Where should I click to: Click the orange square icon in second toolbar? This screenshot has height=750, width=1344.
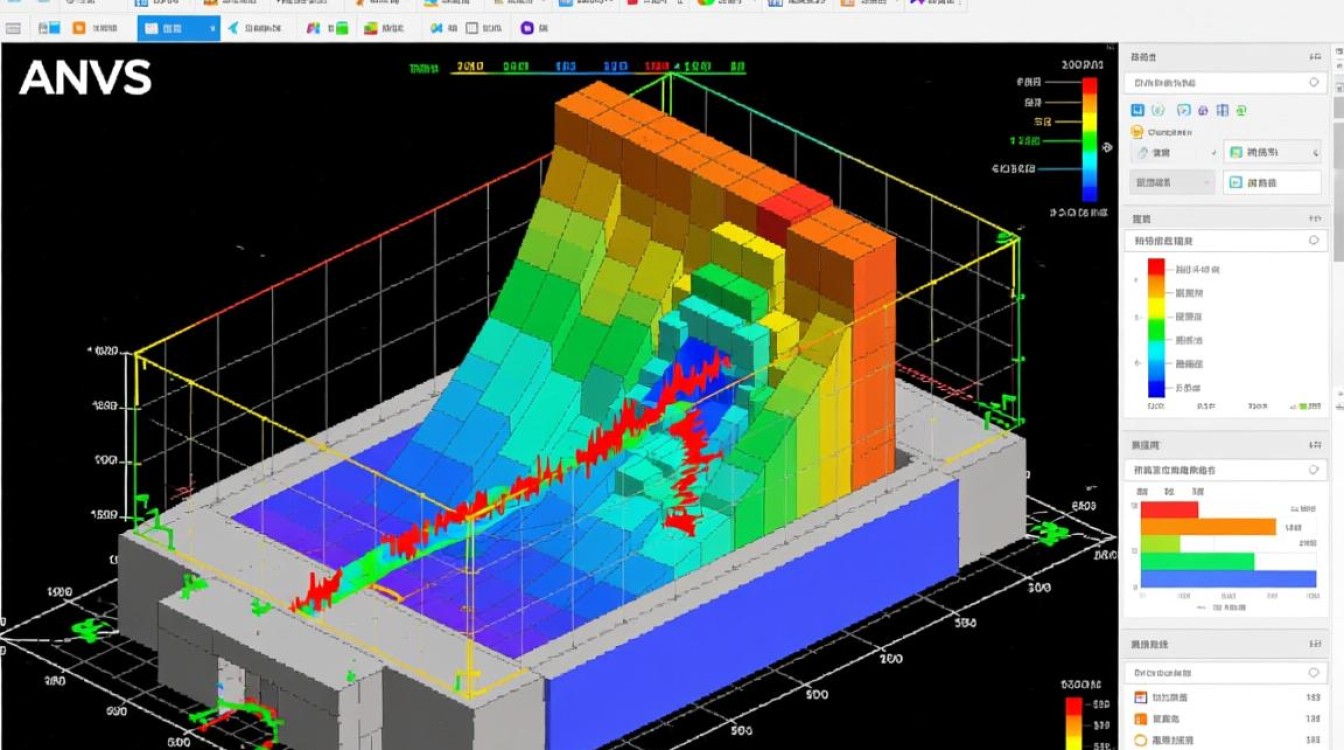(79, 28)
